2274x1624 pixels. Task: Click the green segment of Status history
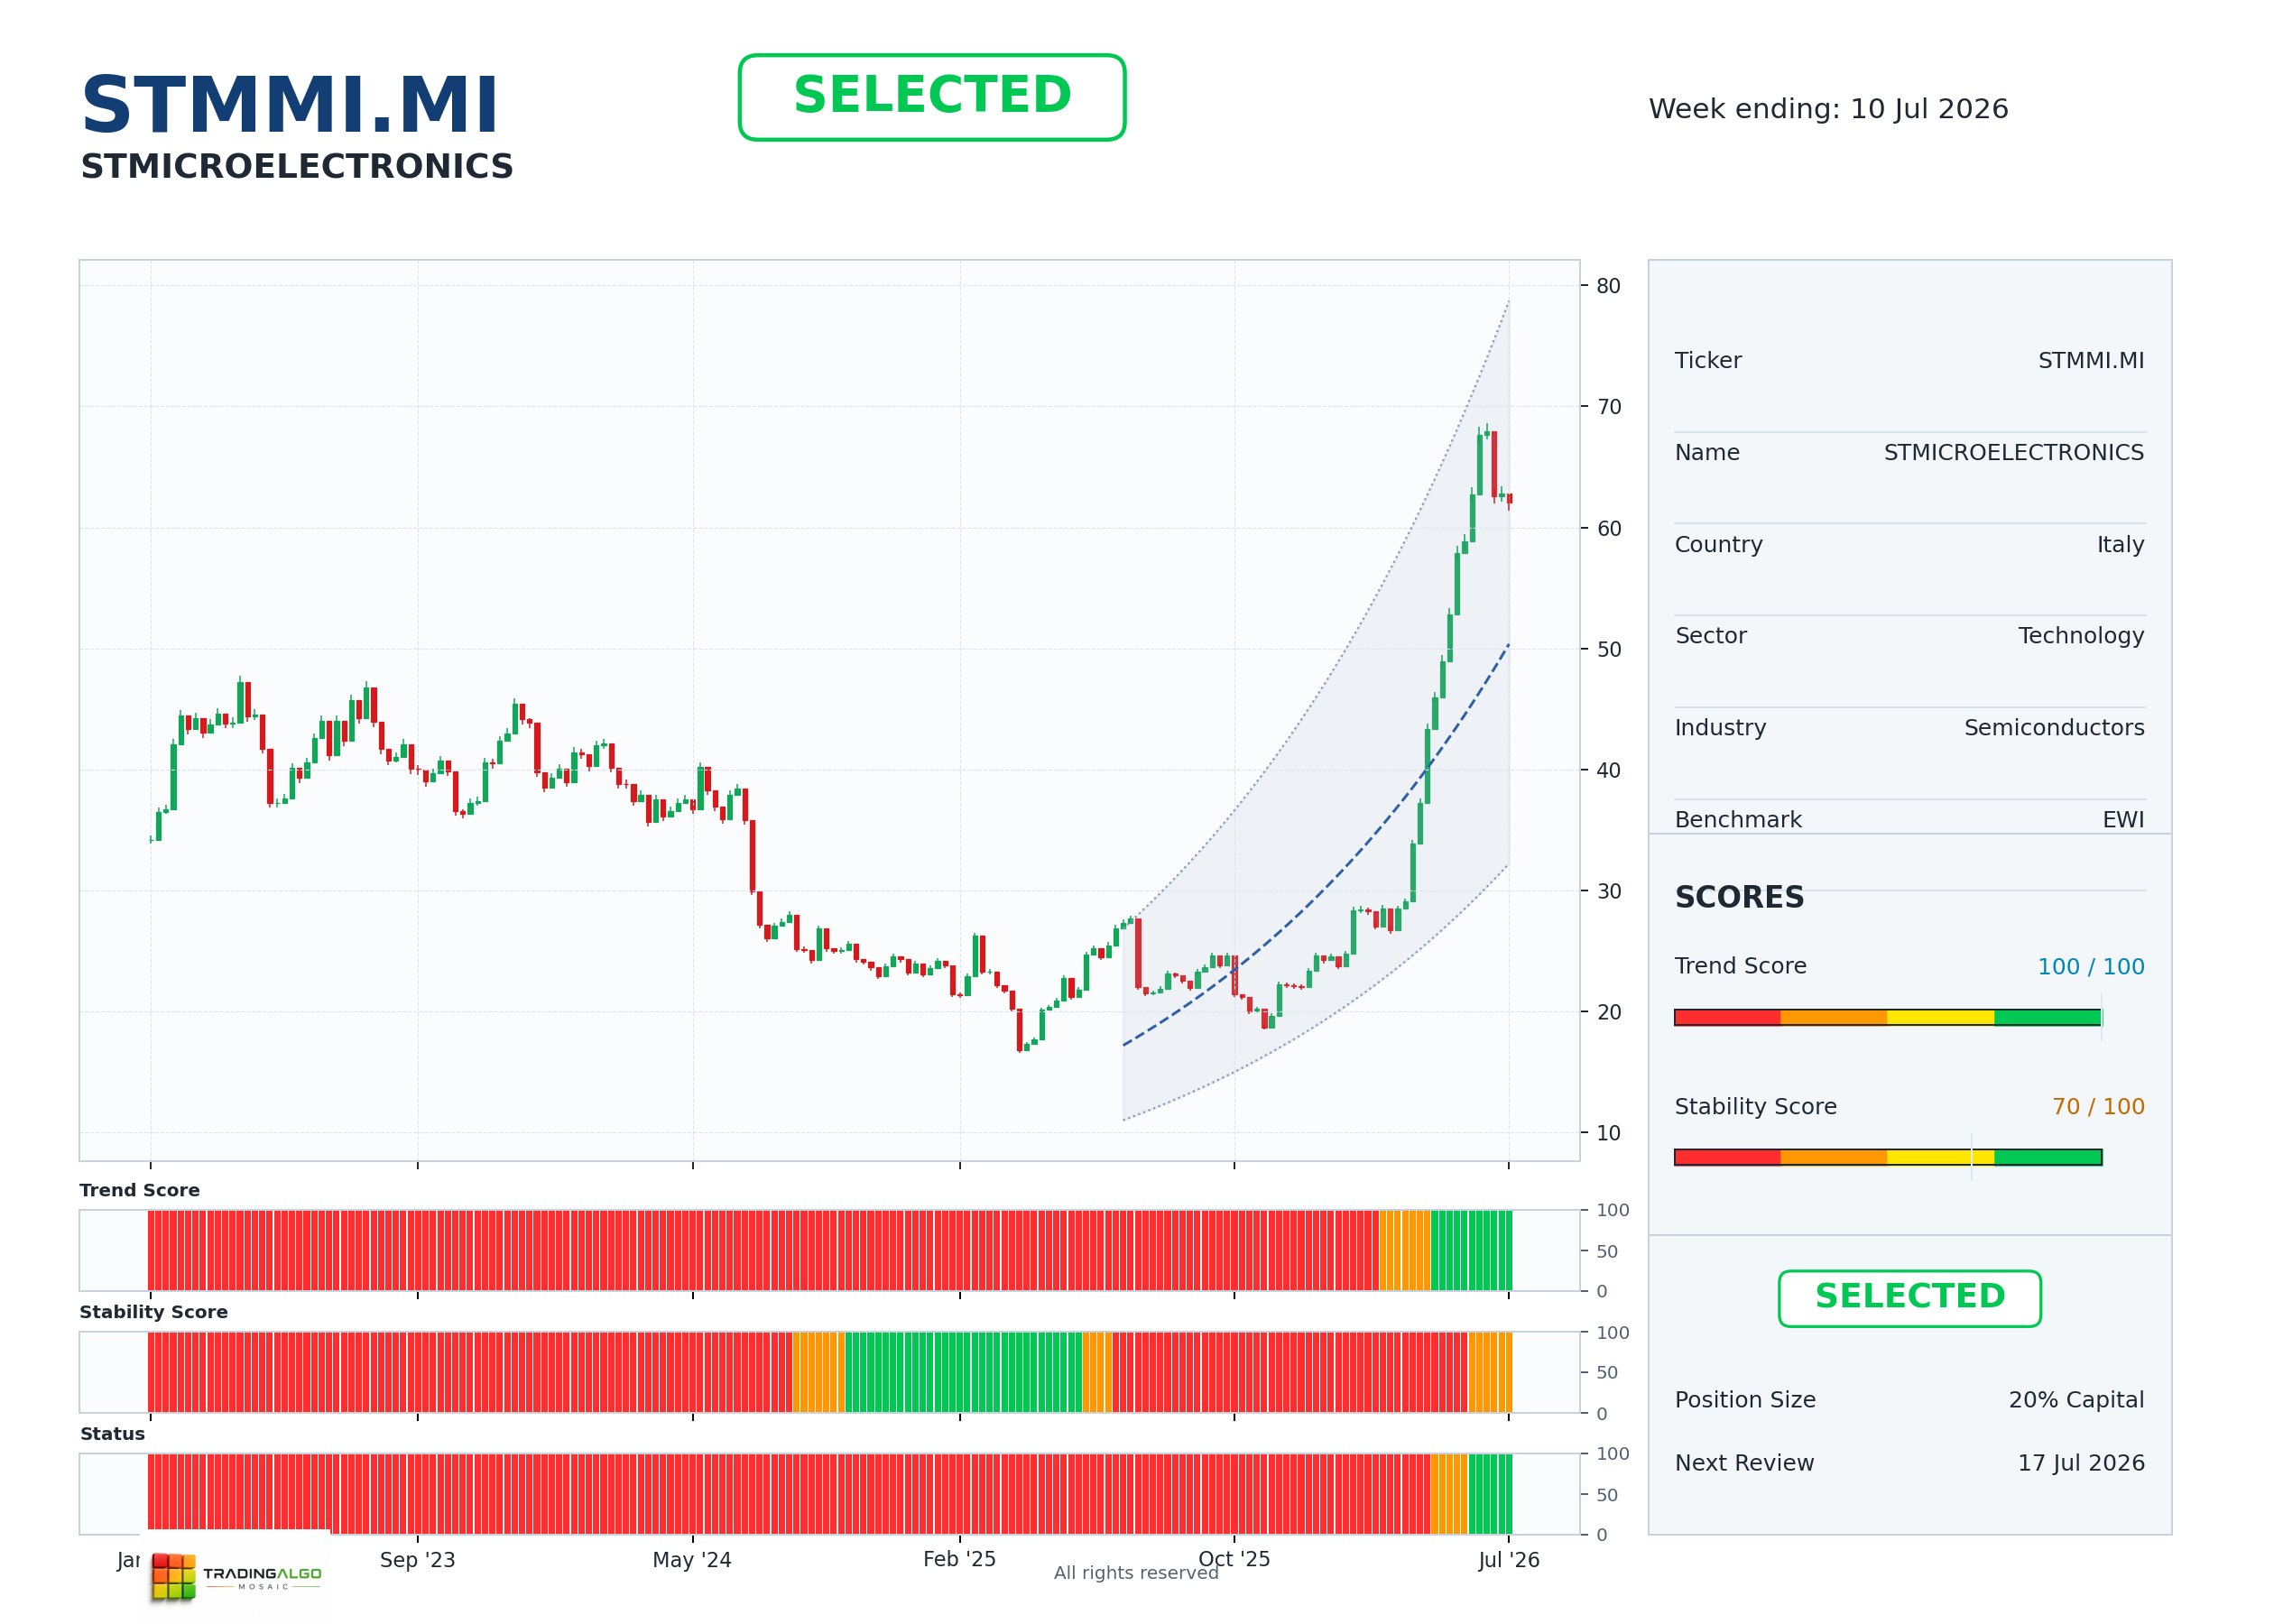click(1489, 1494)
